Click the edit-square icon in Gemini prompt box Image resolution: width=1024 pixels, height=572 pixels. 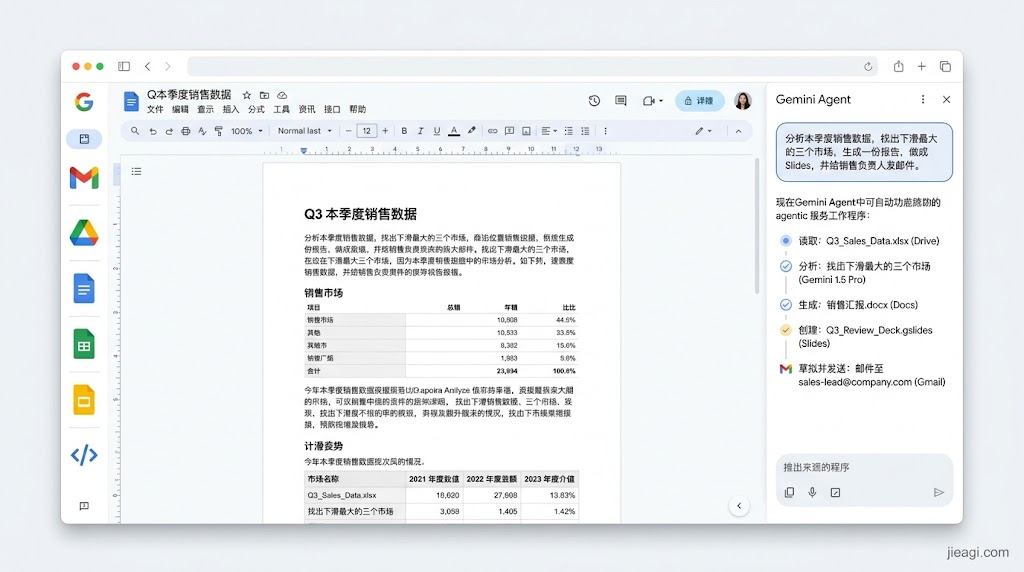click(x=835, y=492)
